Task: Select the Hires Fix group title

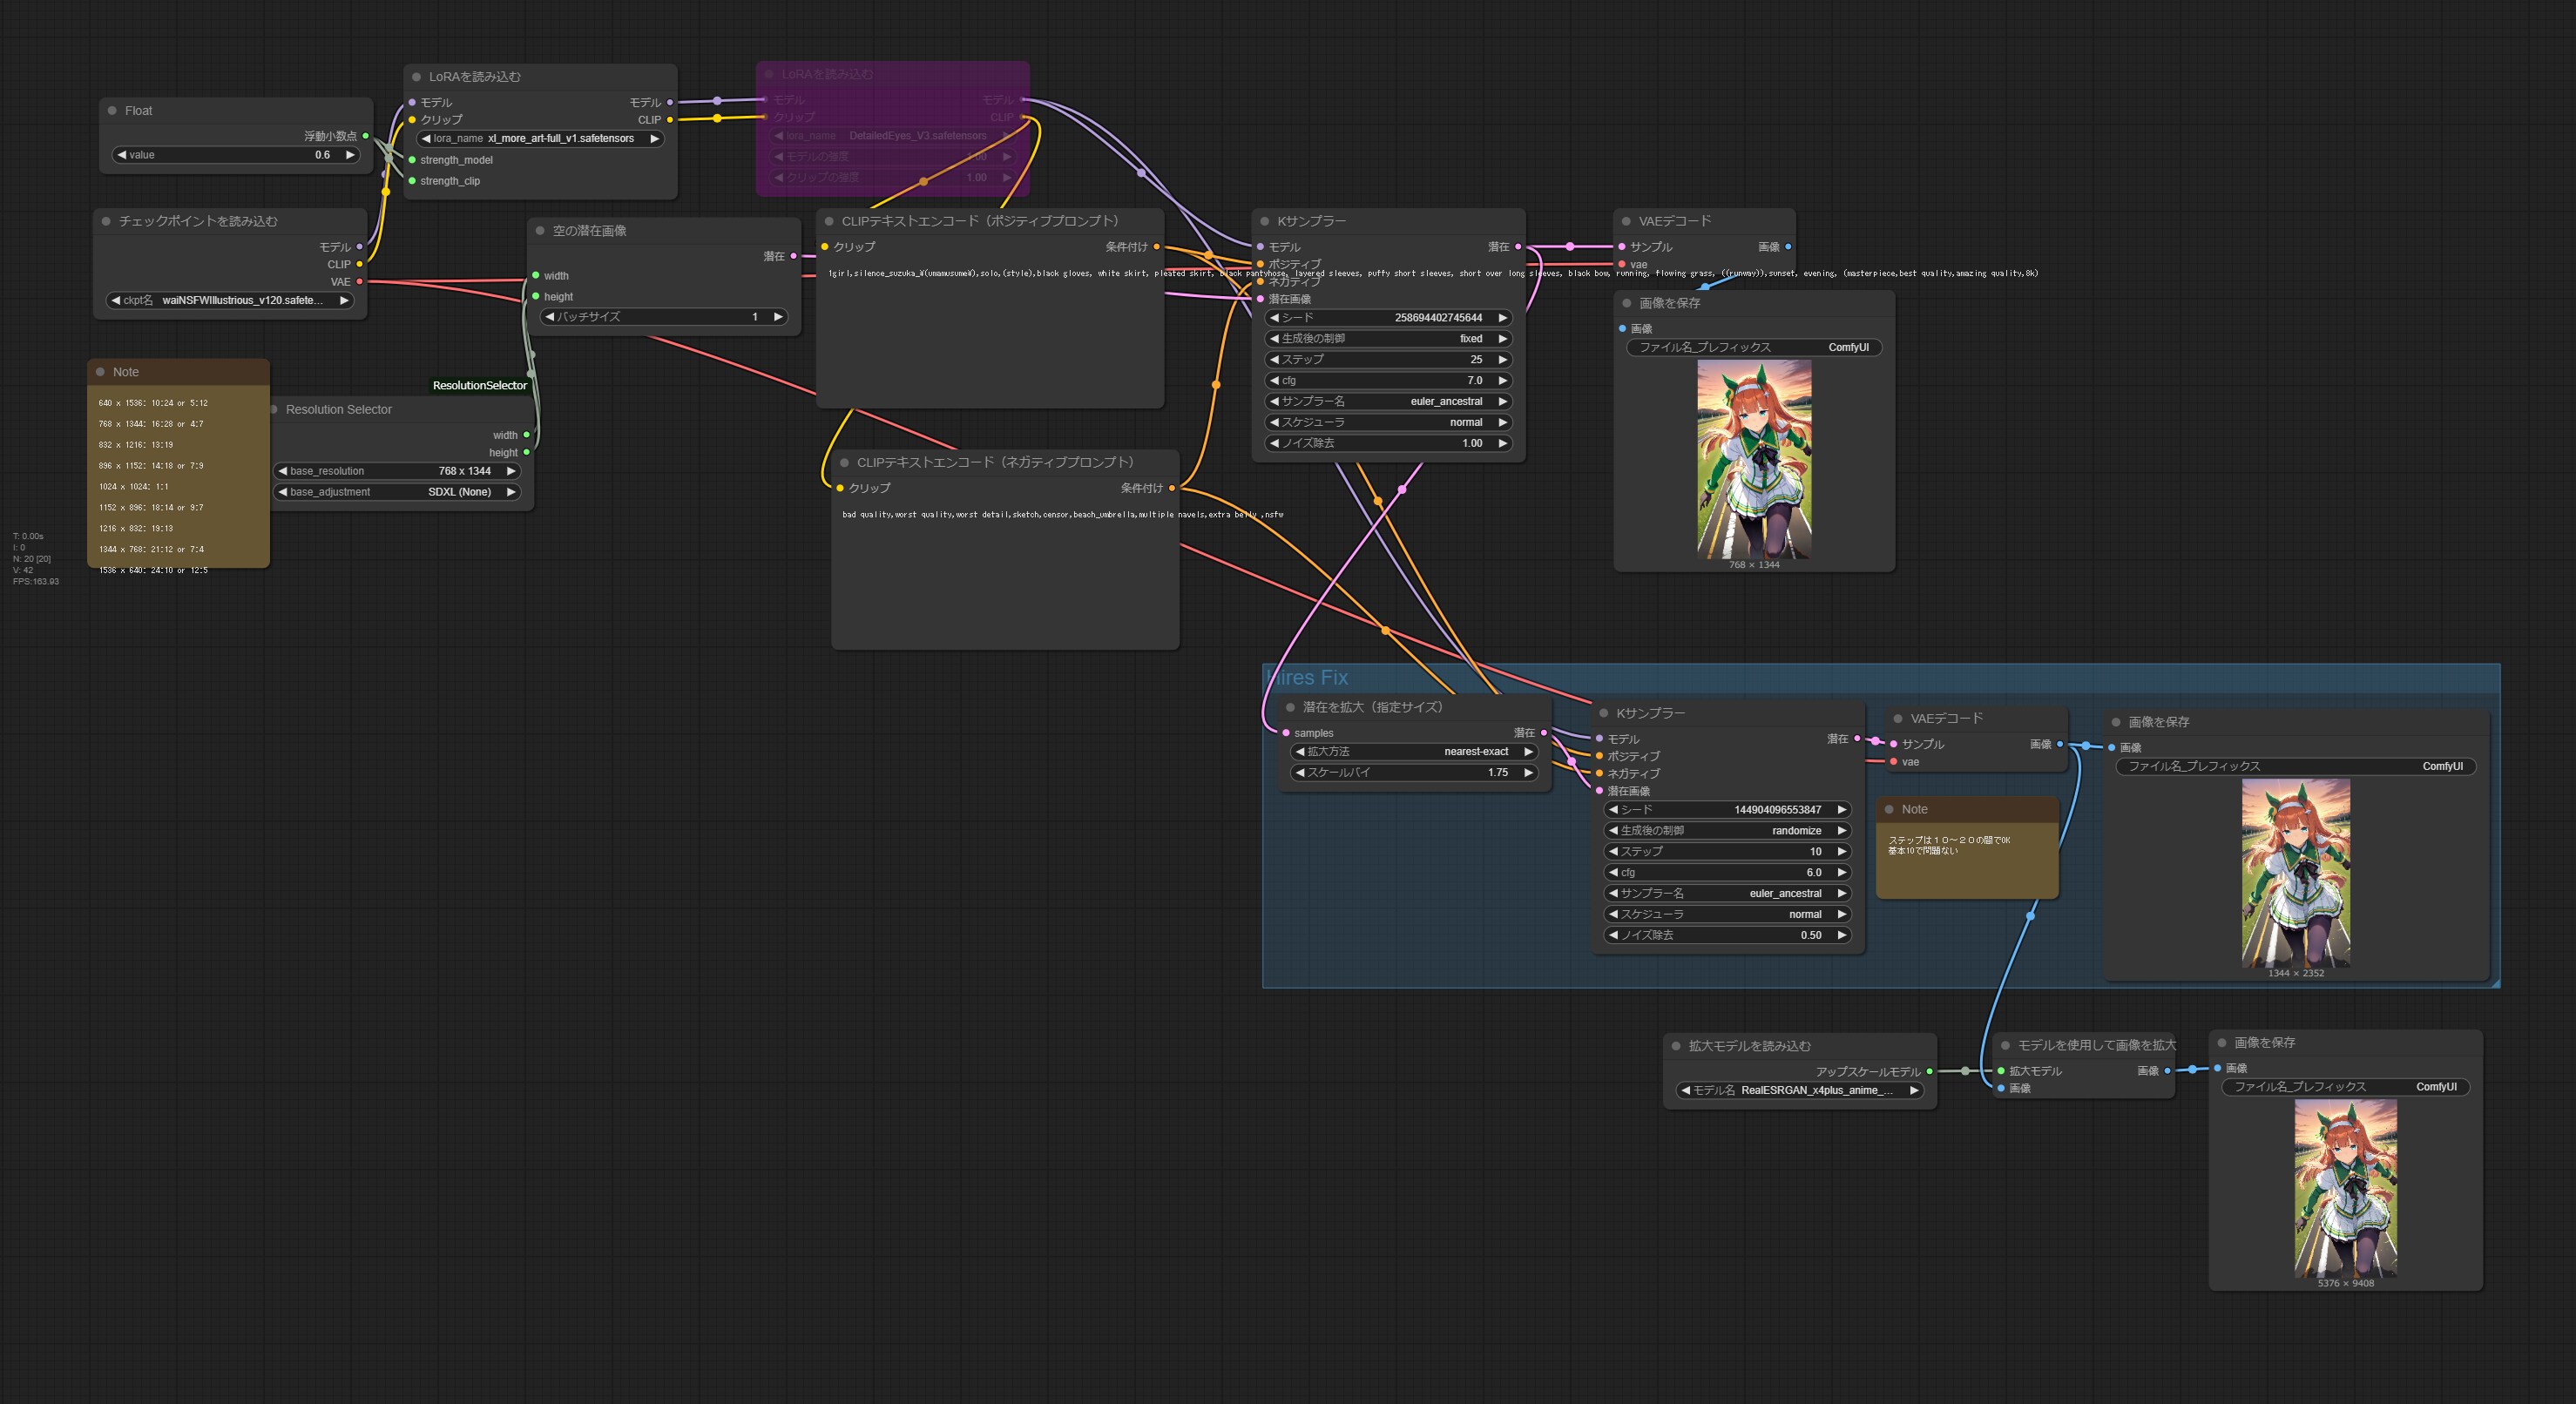Action: (x=1308, y=678)
